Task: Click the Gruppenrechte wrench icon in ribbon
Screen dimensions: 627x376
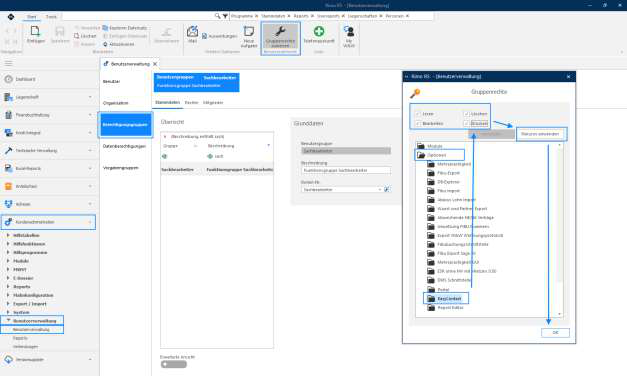Action: coord(280,31)
